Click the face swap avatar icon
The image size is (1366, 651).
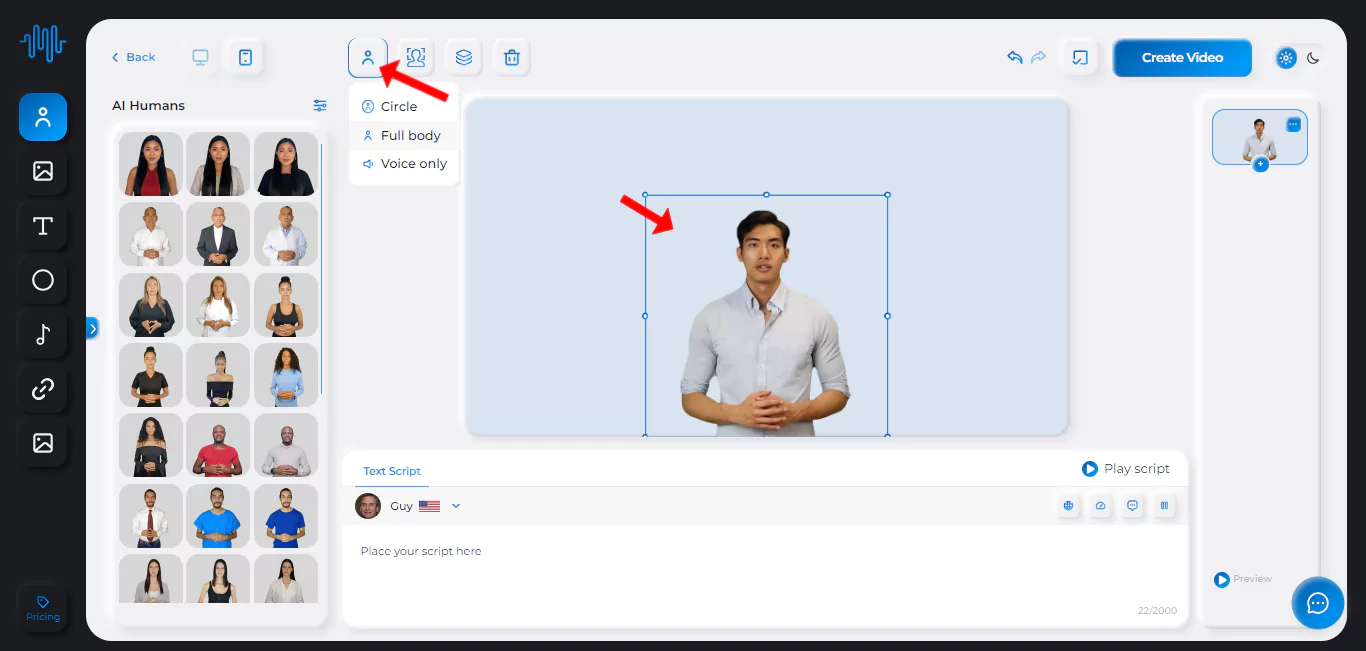pyautogui.click(x=416, y=57)
